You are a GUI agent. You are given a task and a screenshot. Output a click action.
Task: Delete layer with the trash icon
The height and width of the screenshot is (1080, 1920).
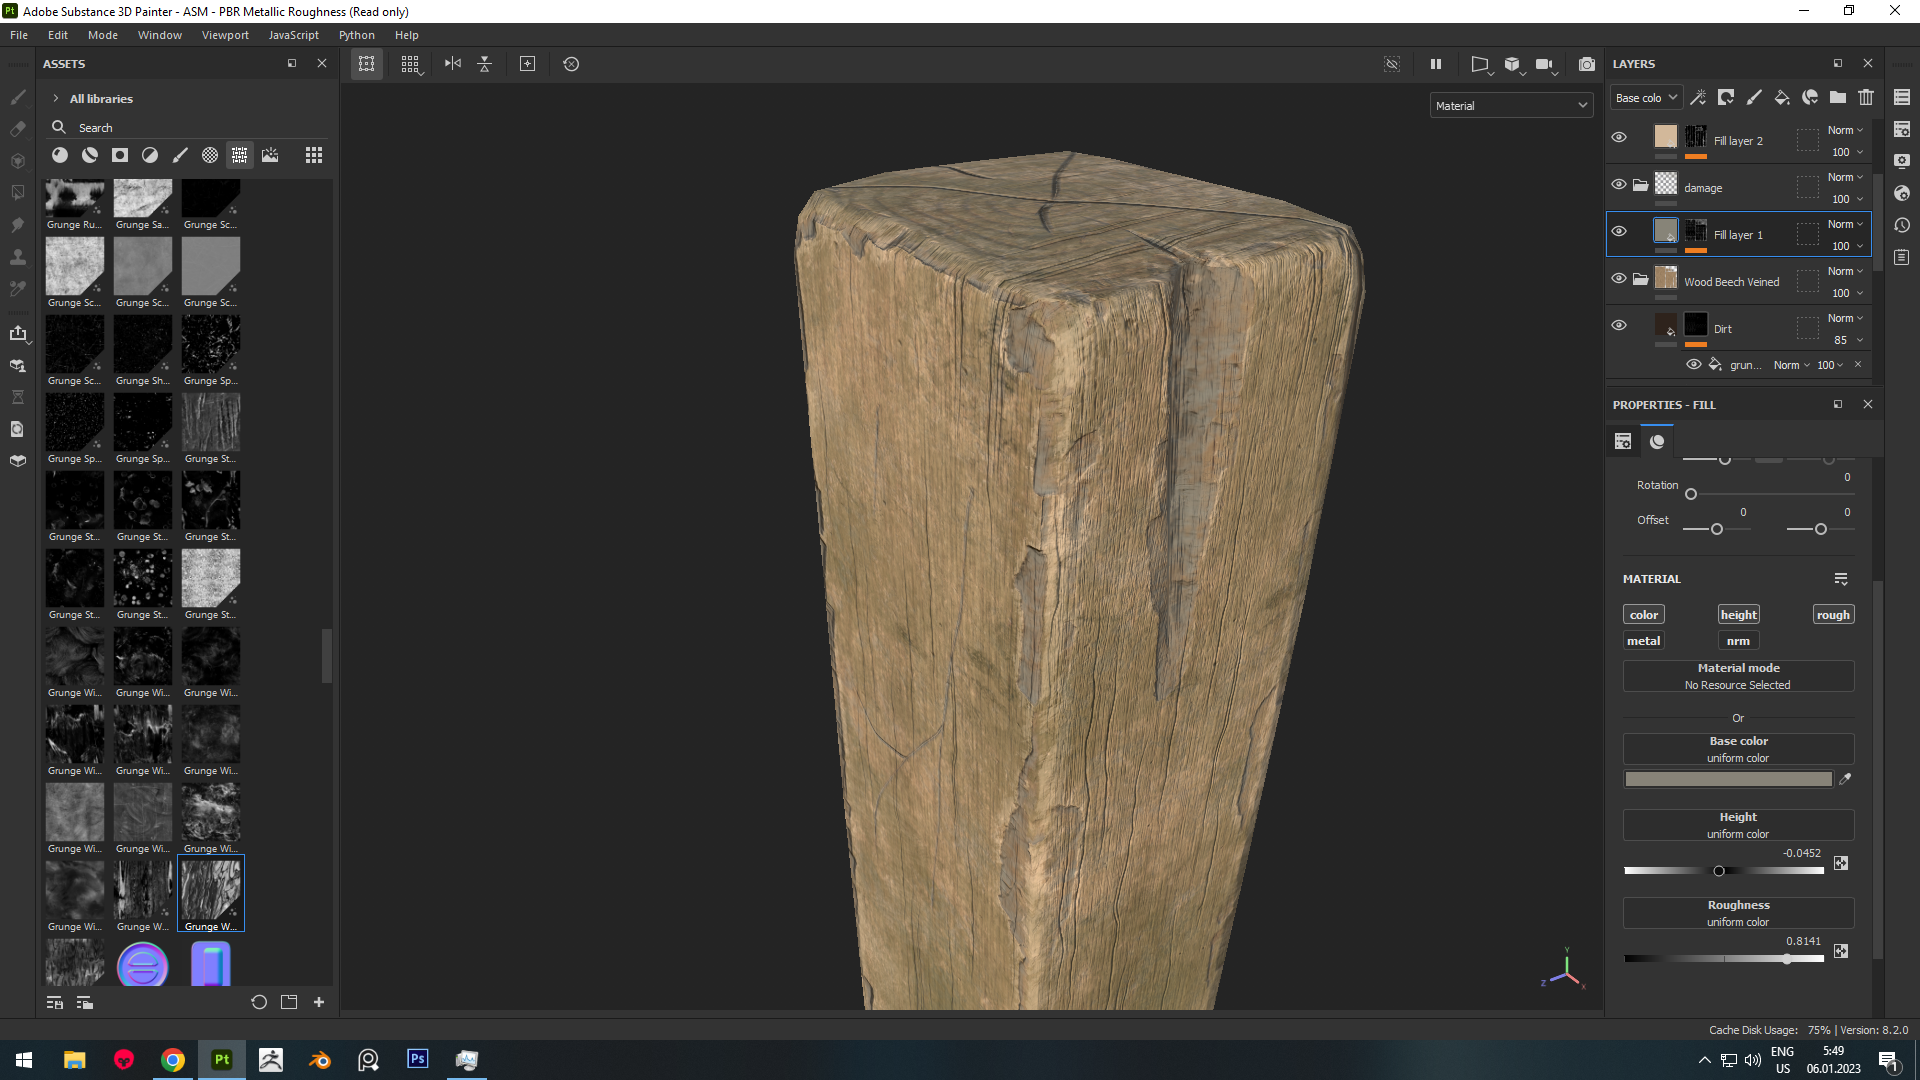pos(1866,97)
